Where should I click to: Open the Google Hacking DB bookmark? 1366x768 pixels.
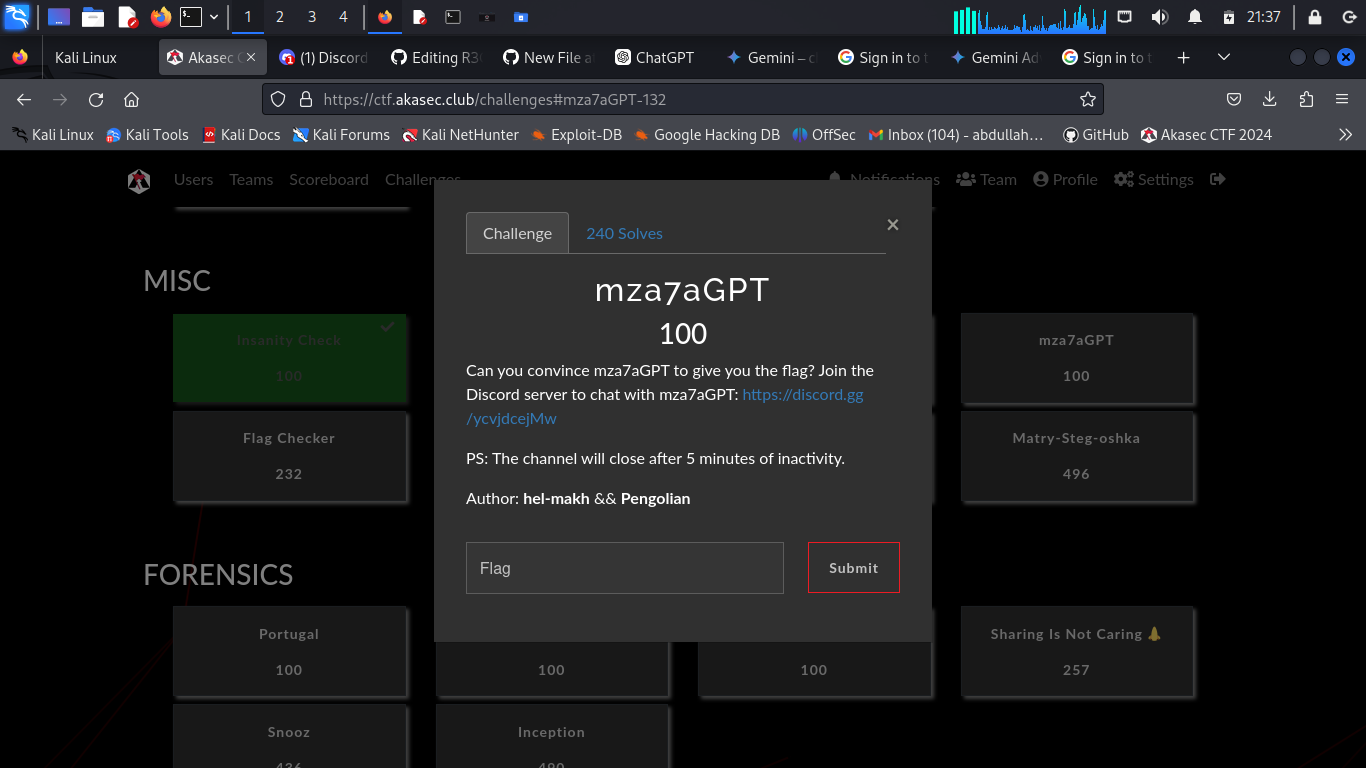pyautogui.click(x=706, y=134)
